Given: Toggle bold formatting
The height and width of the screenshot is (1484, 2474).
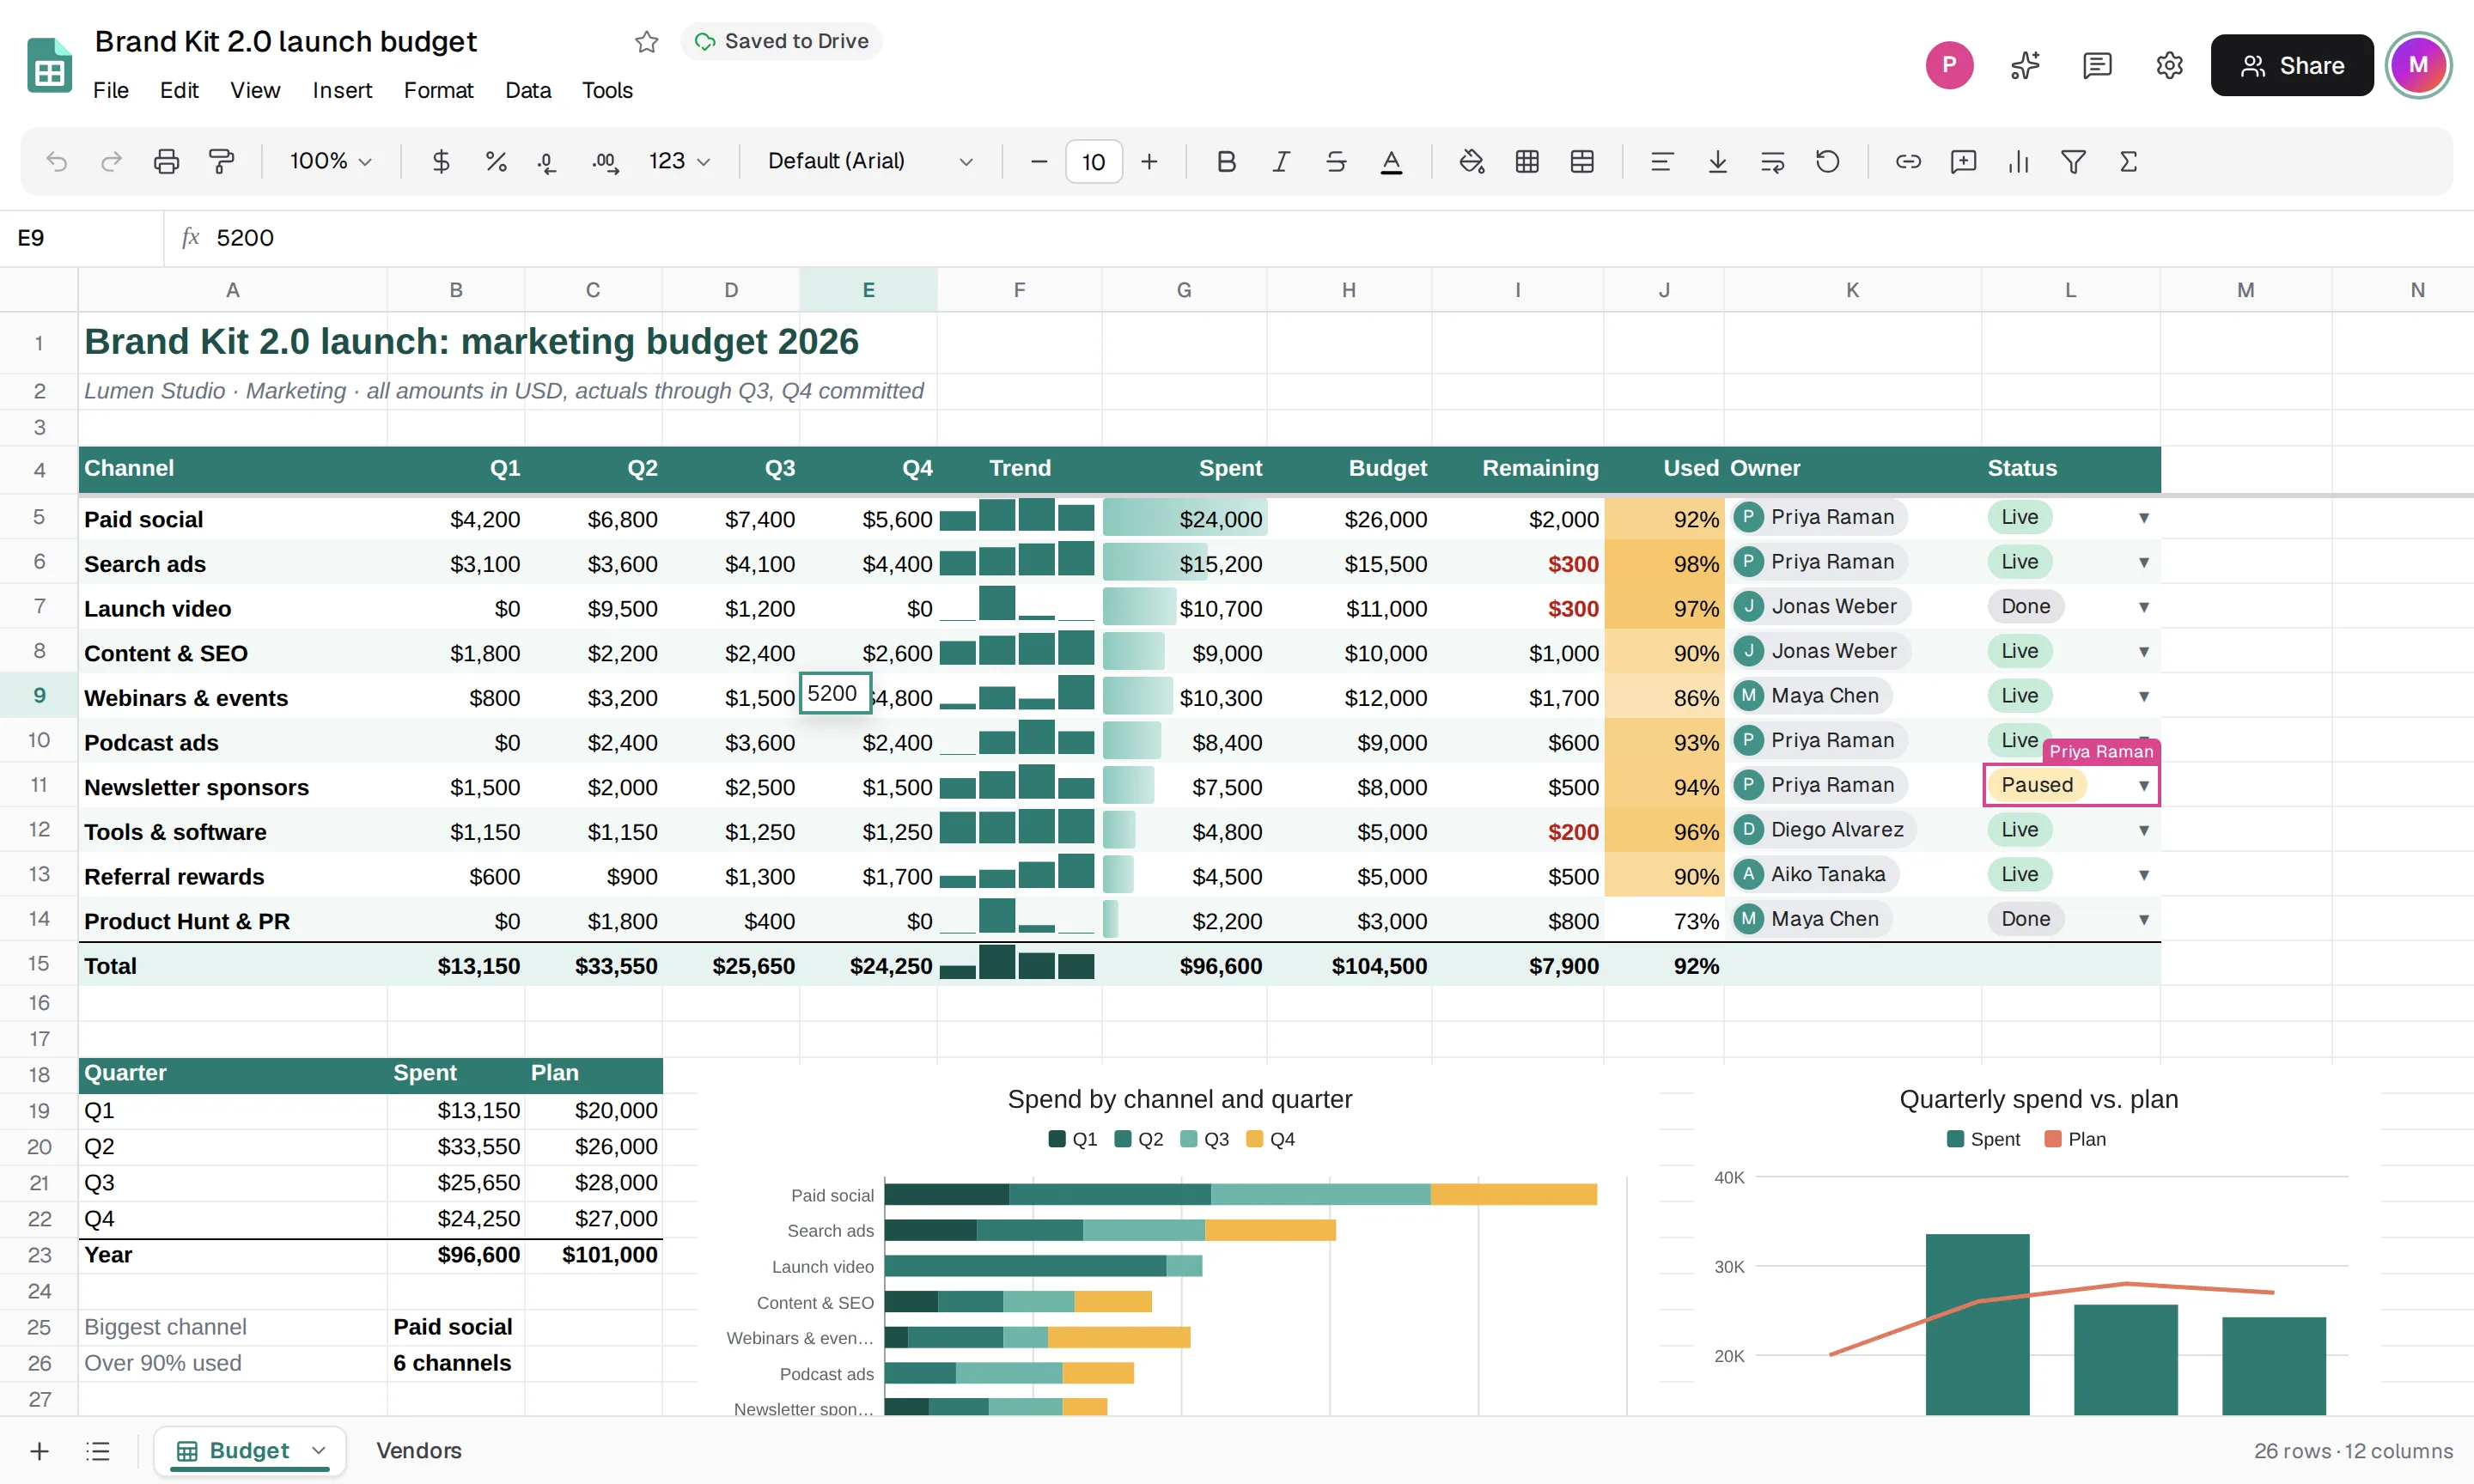Looking at the screenshot, I should coord(1226,161).
